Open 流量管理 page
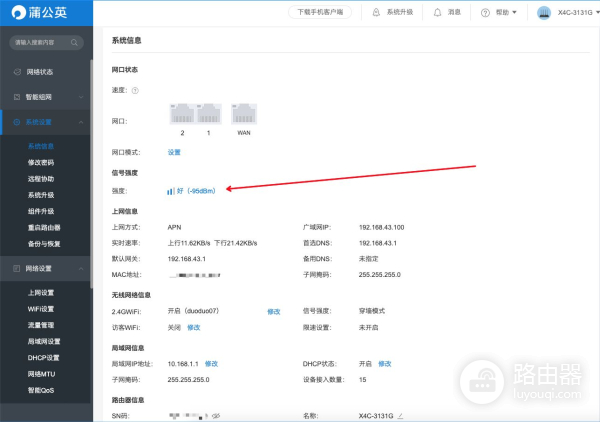This screenshot has height=422, width=600. coord(41,325)
